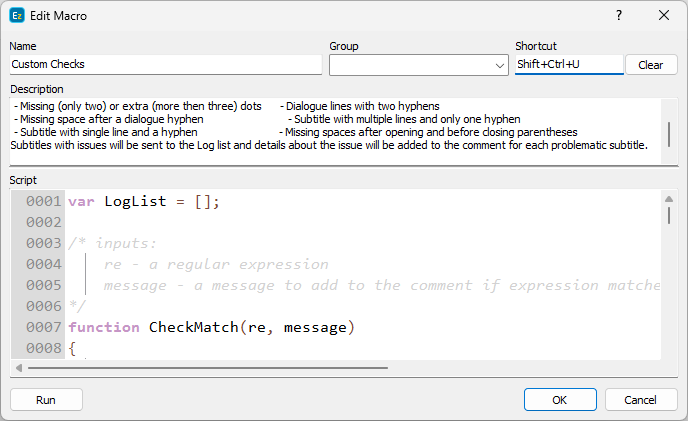Click the Name field containing Custom Checks
688x421 pixels.
click(166, 65)
